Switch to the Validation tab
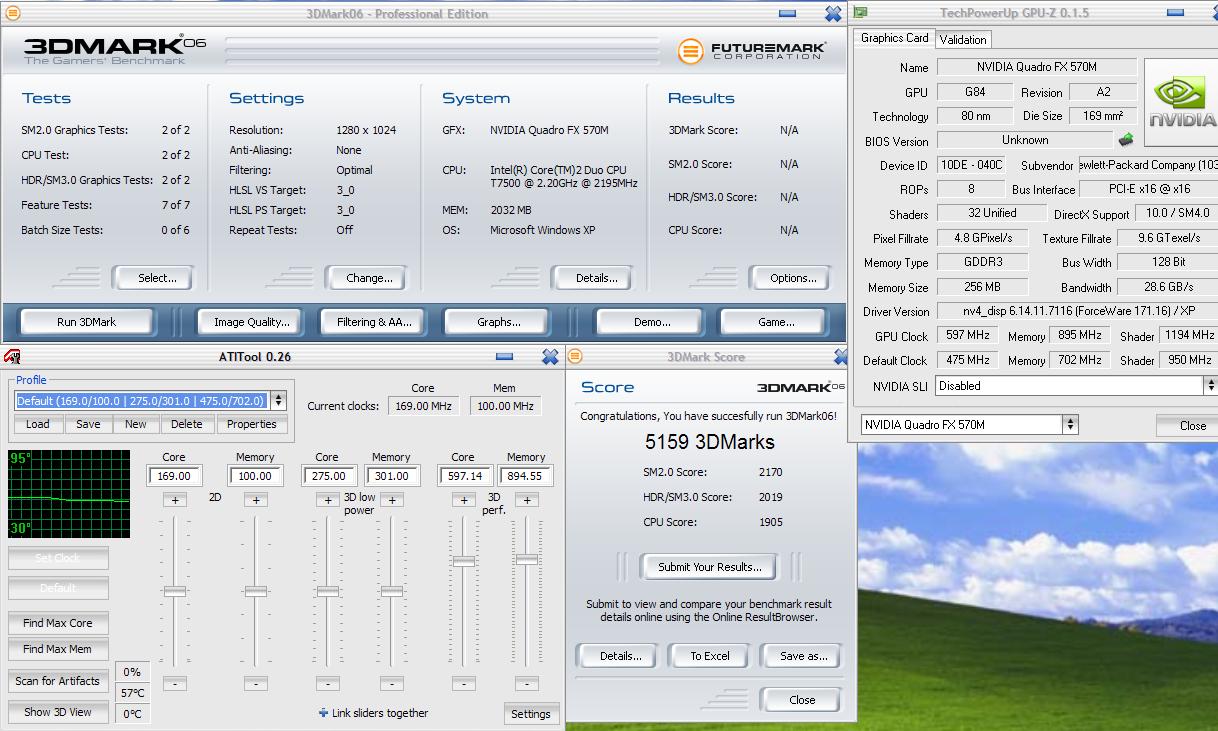This screenshot has width=1218, height=731. click(963, 39)
